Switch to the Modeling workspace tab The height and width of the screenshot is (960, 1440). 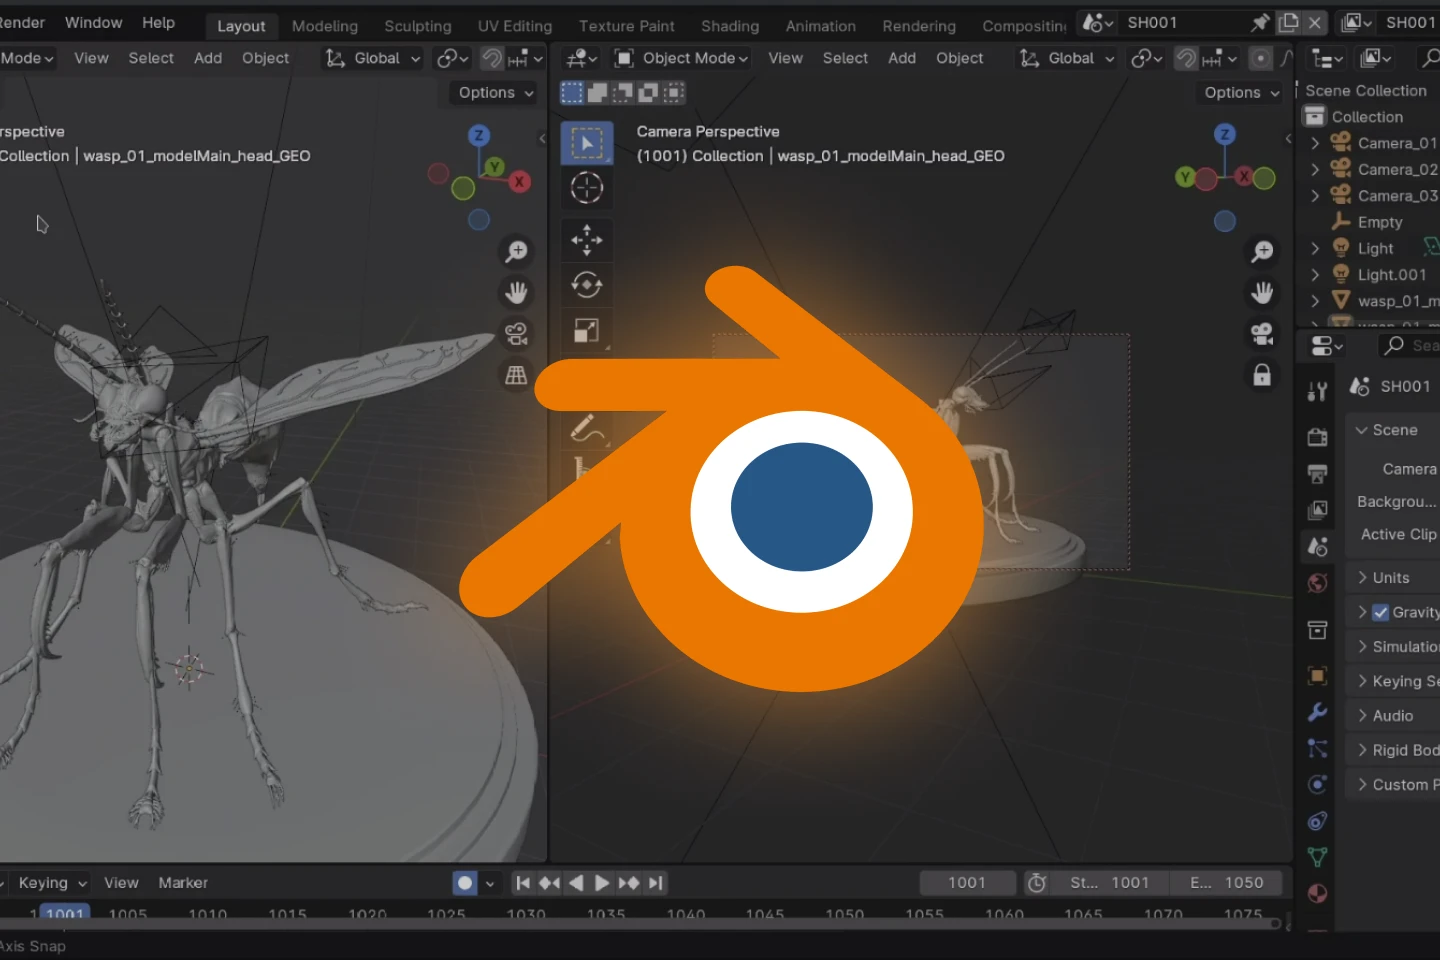click(x=325, y=26)
